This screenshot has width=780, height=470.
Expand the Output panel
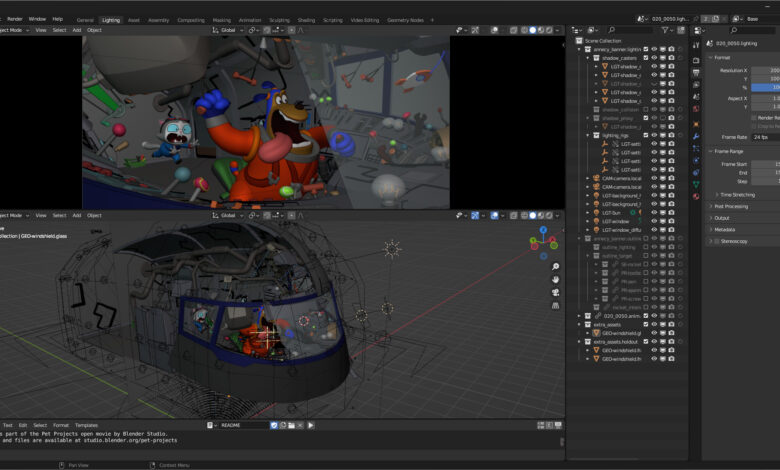pyautogui.click(x=720, y=218)
